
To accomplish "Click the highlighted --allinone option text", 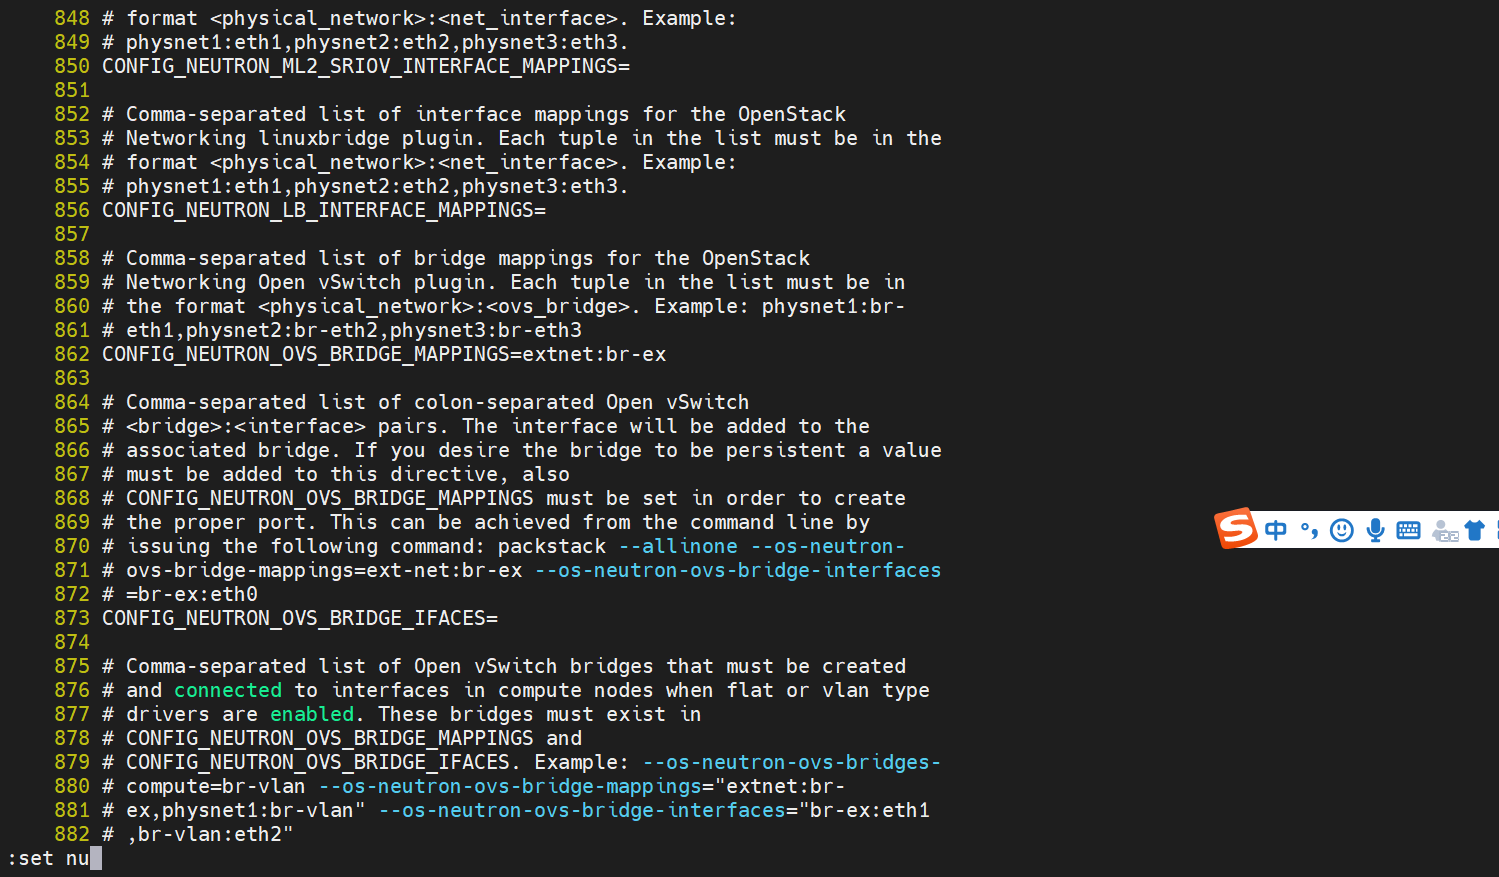I will tap(678, 546).
